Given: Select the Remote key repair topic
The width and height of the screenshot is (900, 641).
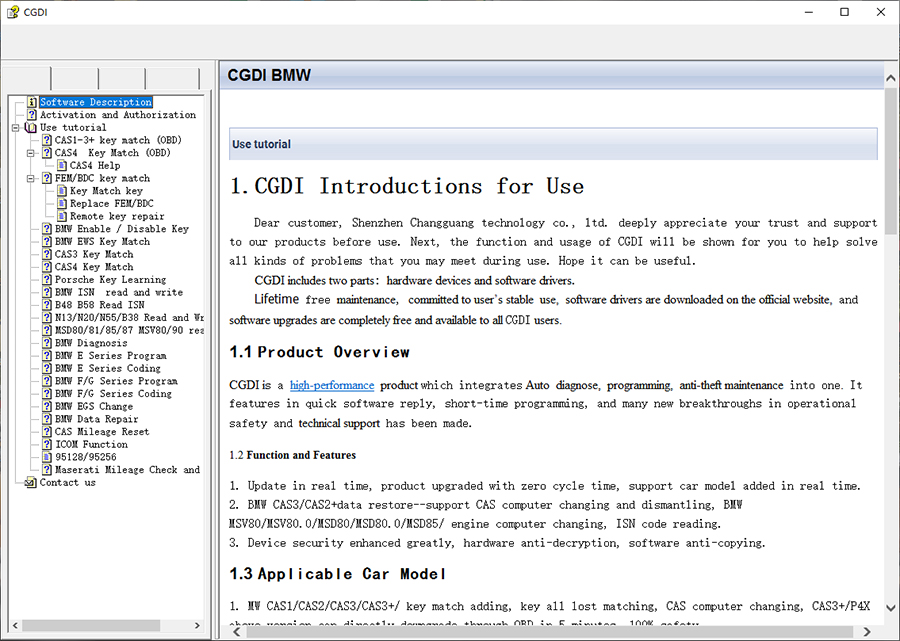Looking at the screenshot, I should coord(117,216).
